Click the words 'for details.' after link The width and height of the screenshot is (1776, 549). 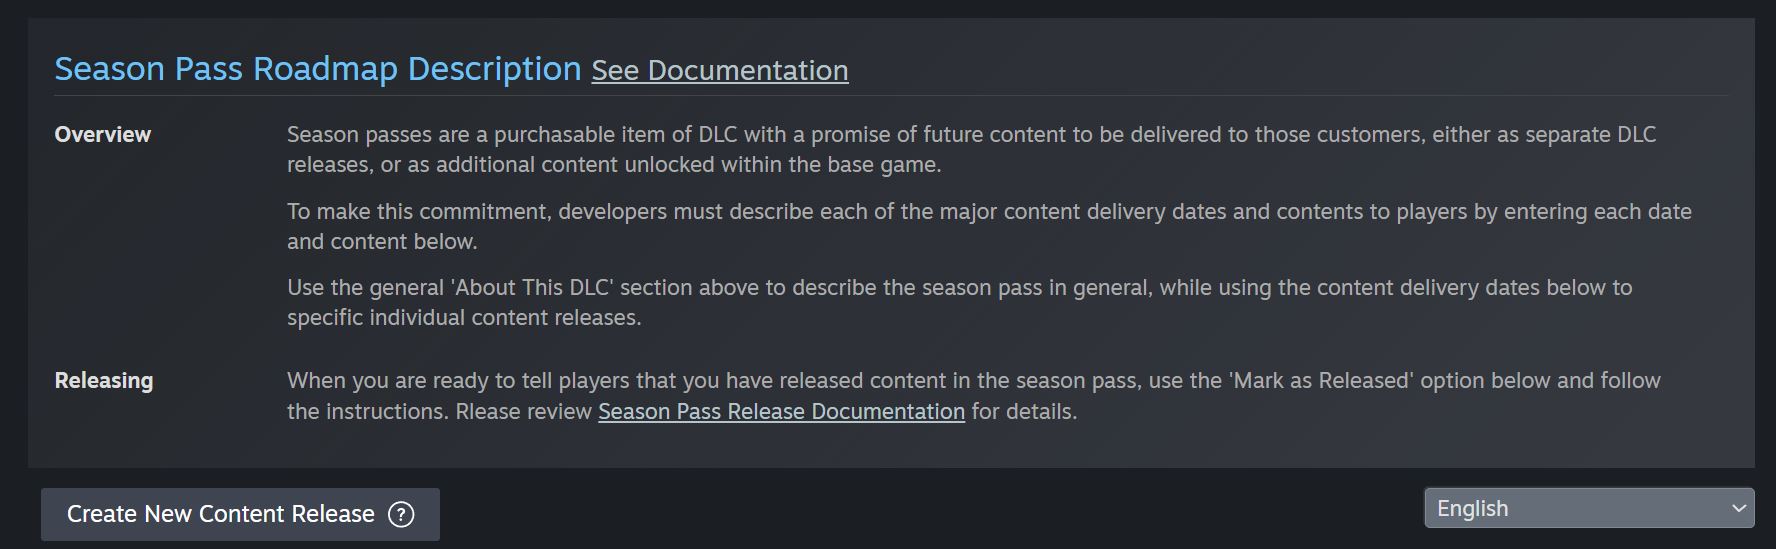click(x=1024, y=411)
